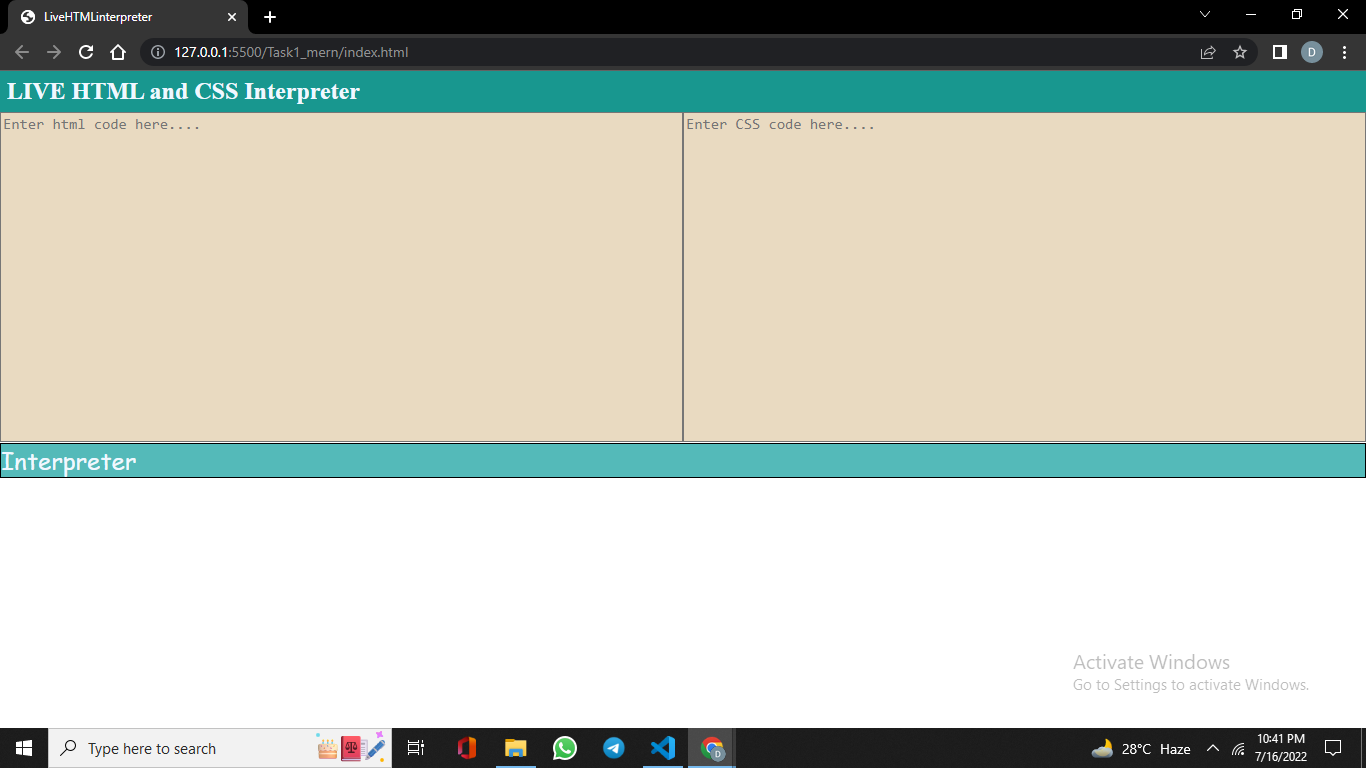Launch Microsoft Office from the taskbar
Screen dimensions: 1366x768
(x=466, y=748)
